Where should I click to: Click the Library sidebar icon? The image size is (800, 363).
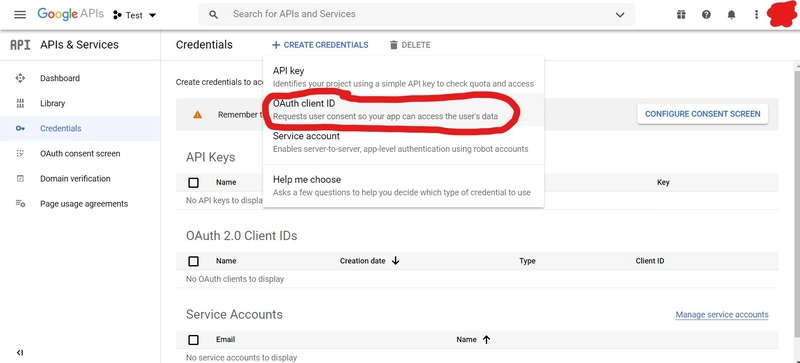[20, 103]
